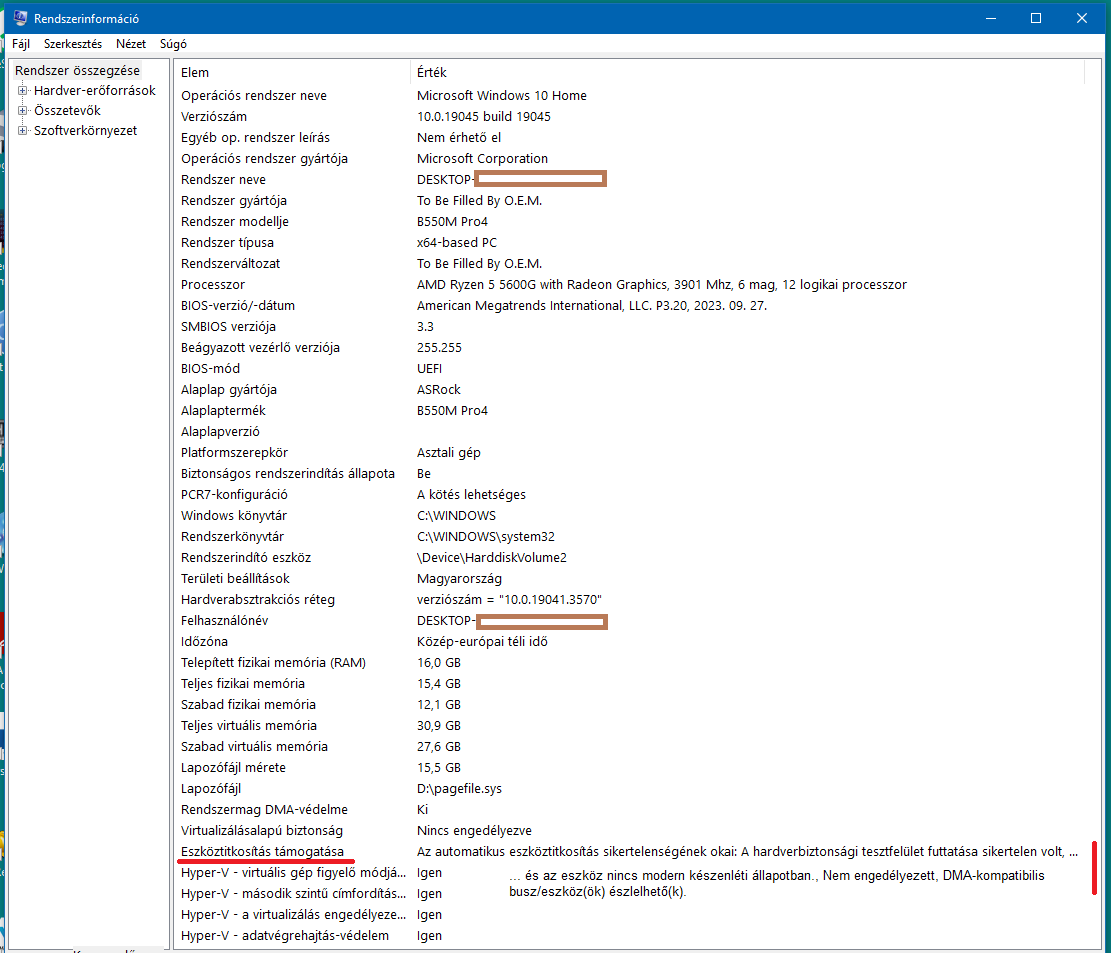The image size is (1111, 953).
Task: Expand the Szoftverkörnyezet tree node
Action: coord(23,130)
